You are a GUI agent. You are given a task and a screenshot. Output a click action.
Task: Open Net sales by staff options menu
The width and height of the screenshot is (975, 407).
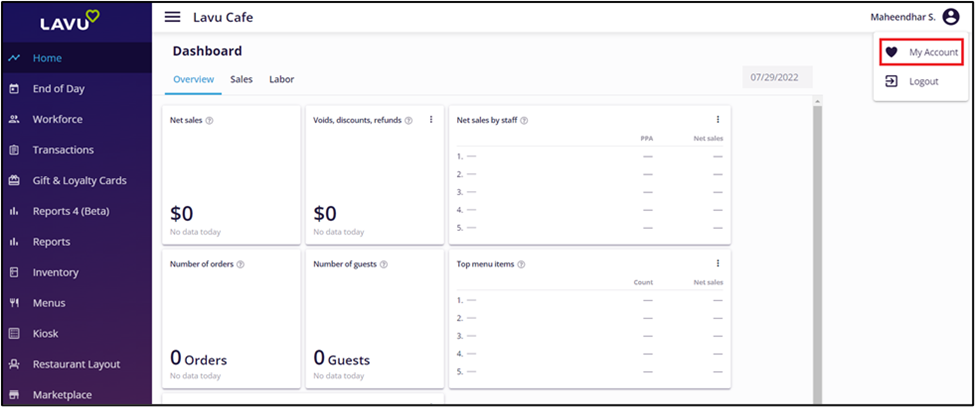click(717, 120)
